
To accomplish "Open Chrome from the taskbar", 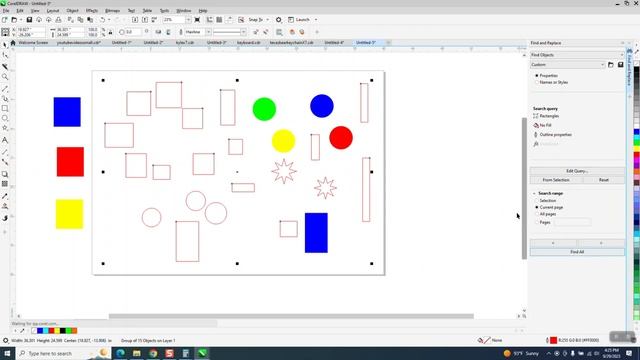I will [153, 353].
